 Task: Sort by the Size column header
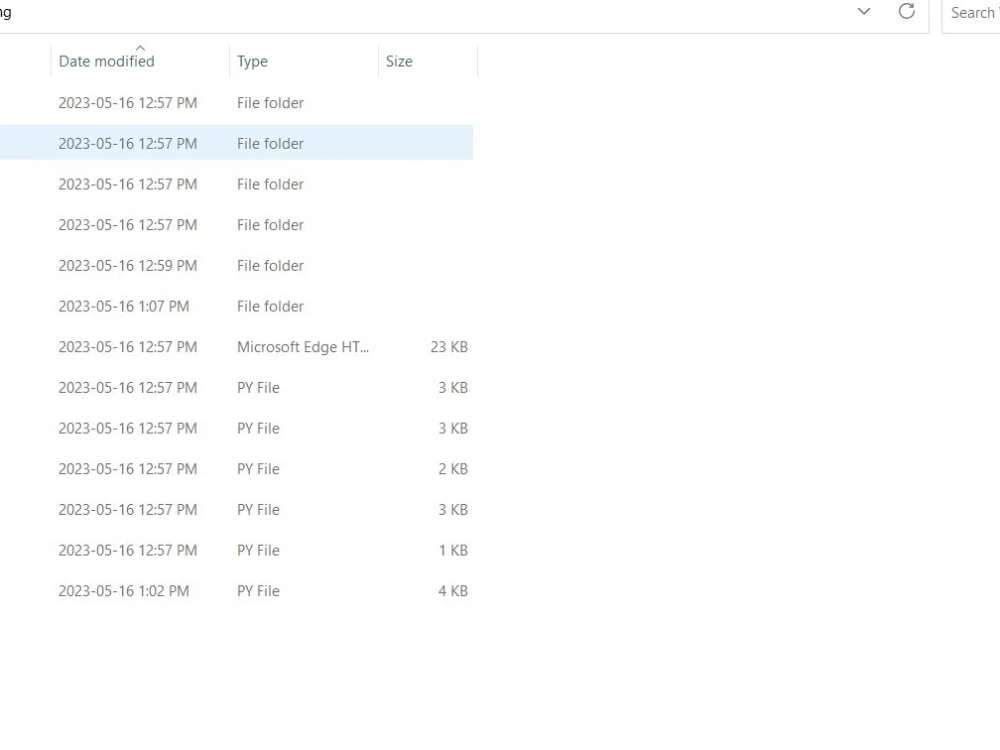pos(427,61)
